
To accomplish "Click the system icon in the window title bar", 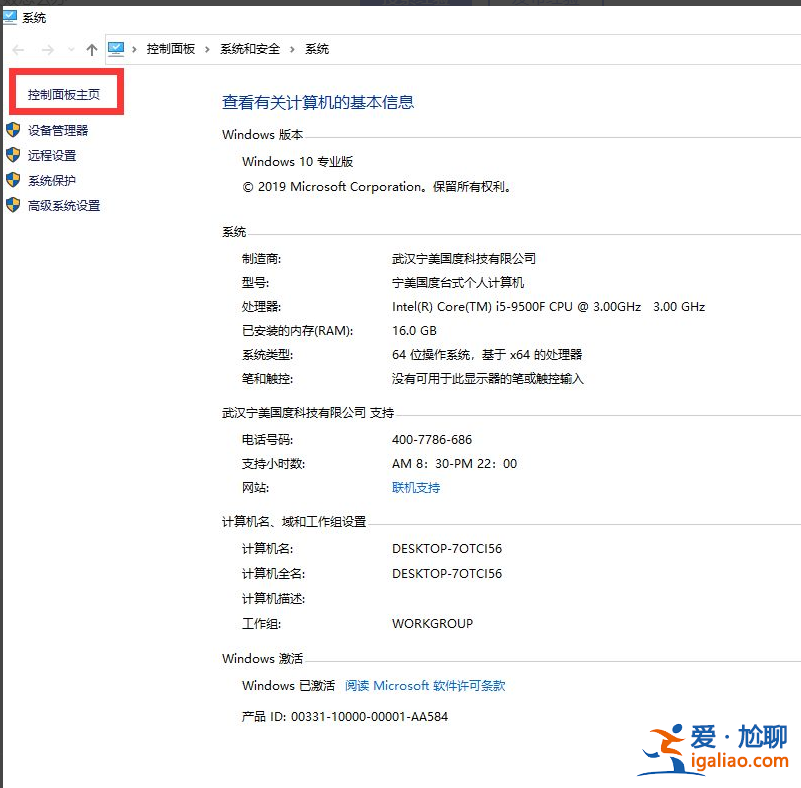I will (8, 17).
